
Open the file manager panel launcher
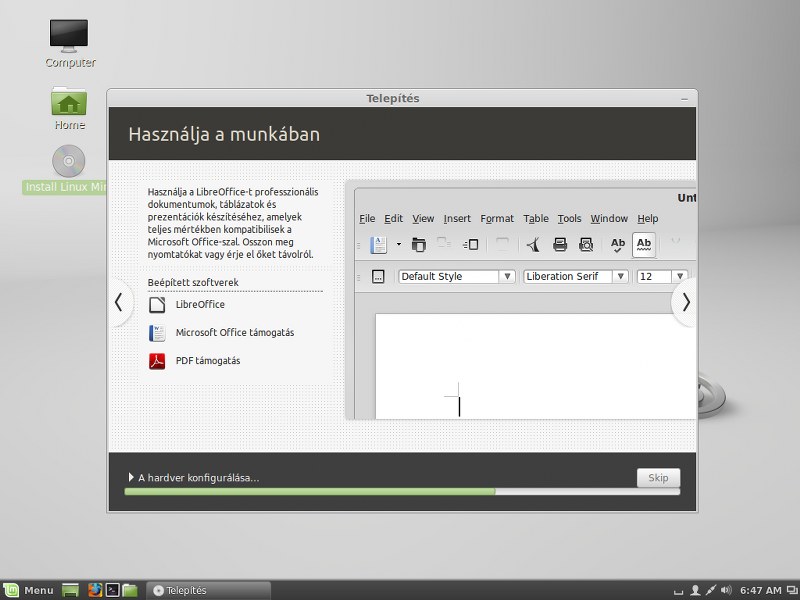point(130,590)
